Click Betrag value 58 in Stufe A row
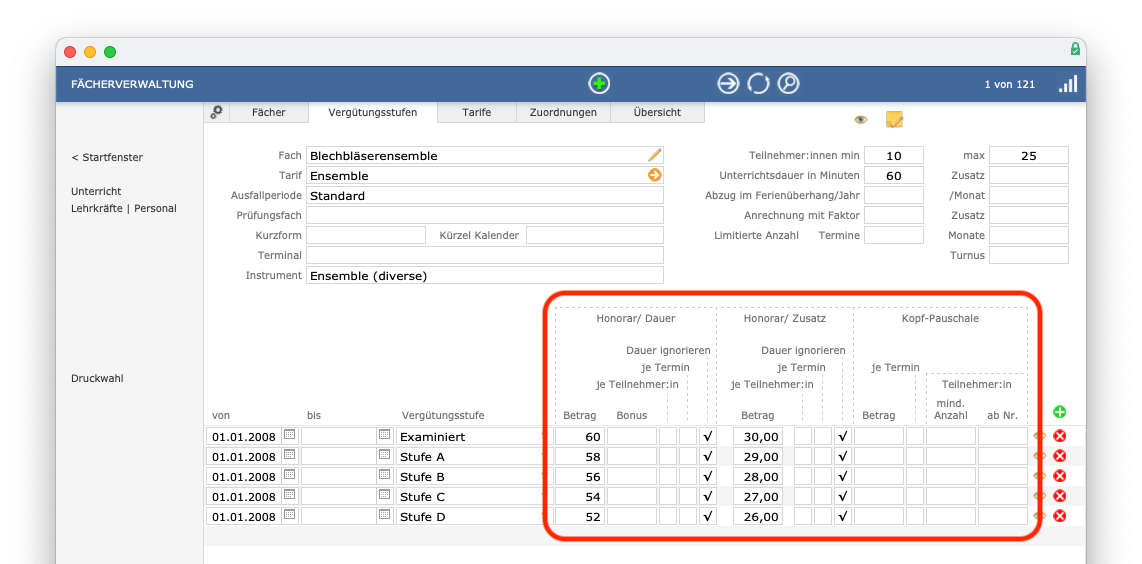Viewport: 1142px width, 564px height. click(580, 456)
